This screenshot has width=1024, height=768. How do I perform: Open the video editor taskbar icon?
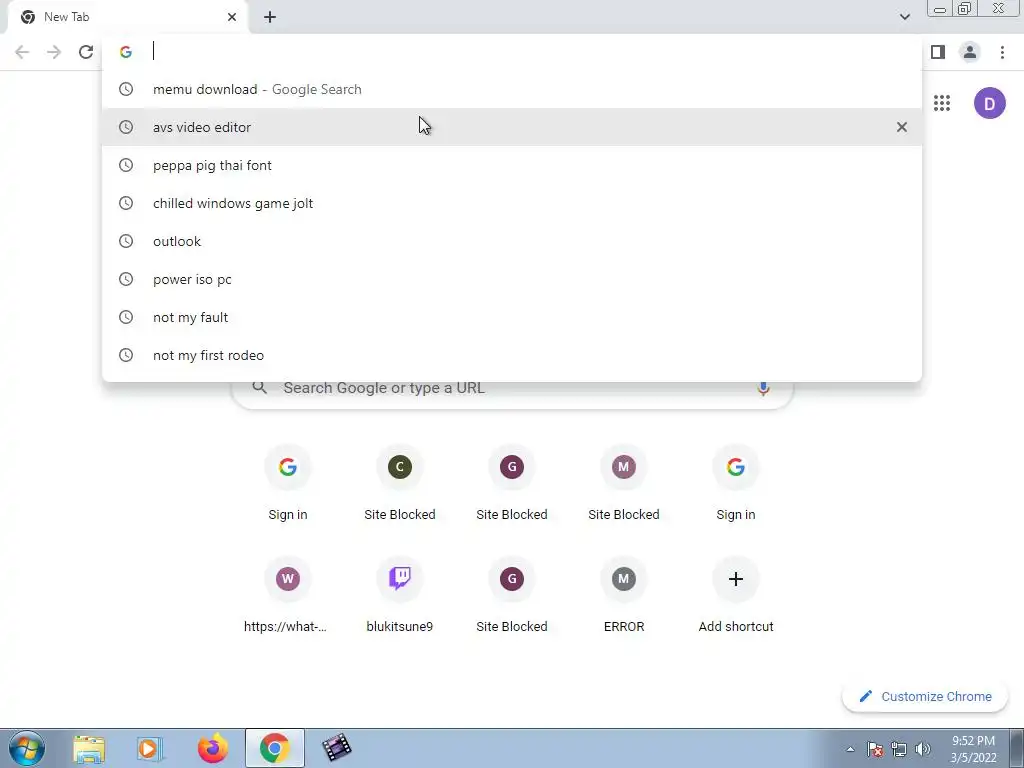[x=336, y=748]
